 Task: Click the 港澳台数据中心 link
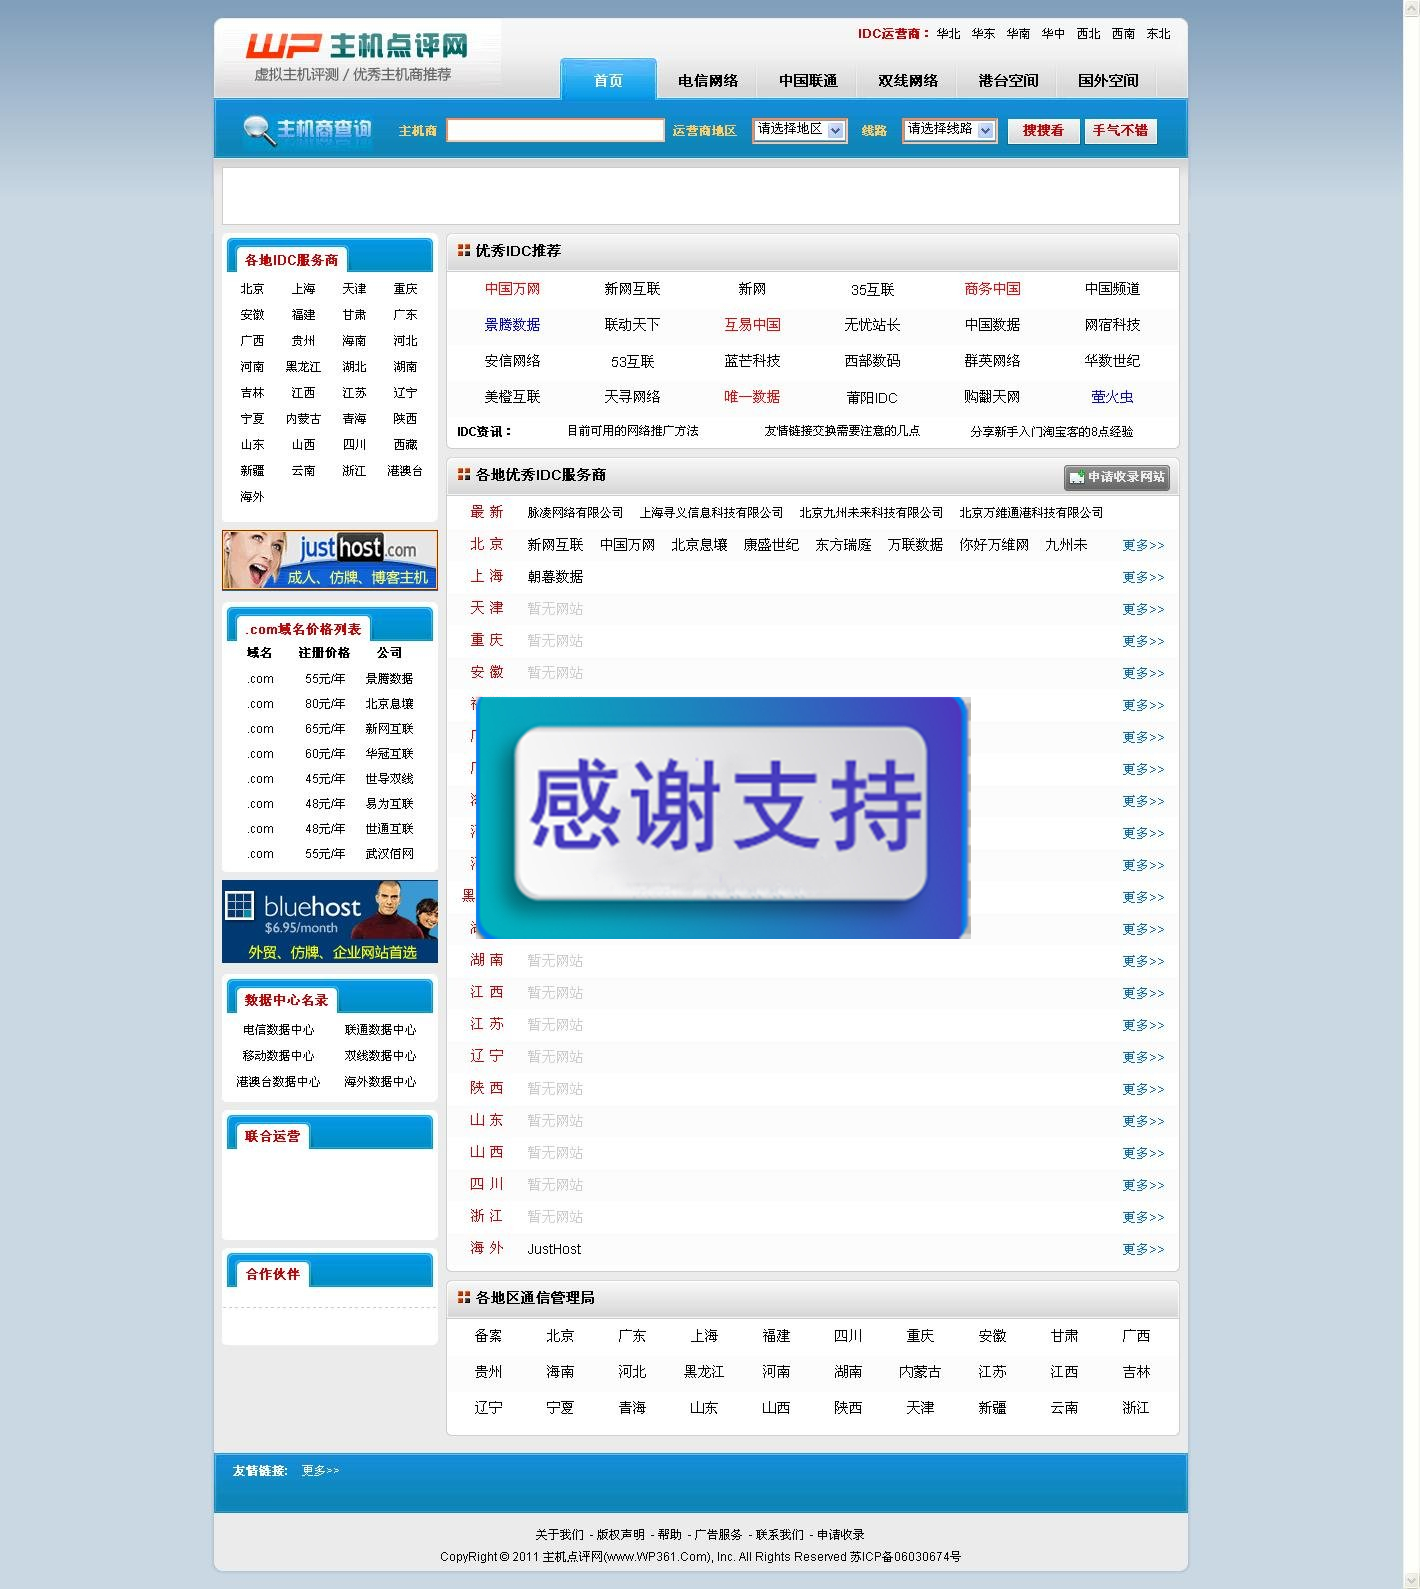click(278, 1082)
